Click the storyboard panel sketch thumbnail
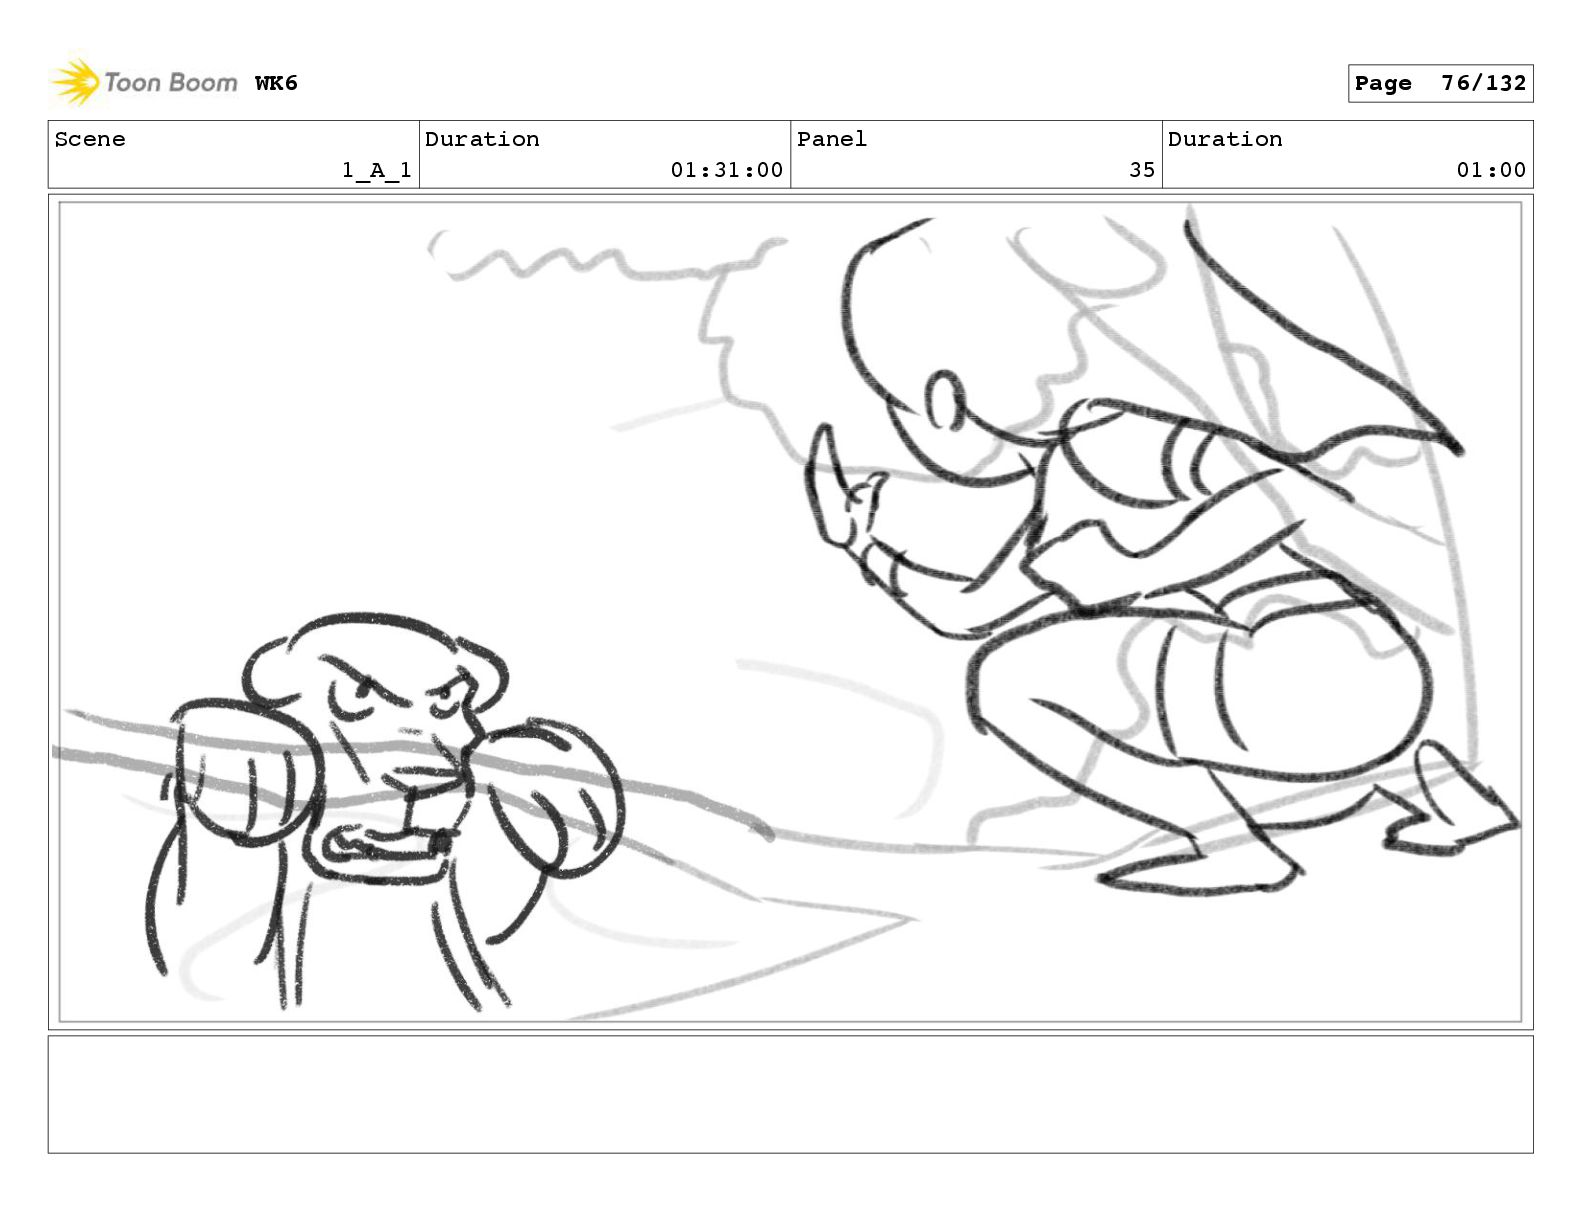 coord(790,612)
